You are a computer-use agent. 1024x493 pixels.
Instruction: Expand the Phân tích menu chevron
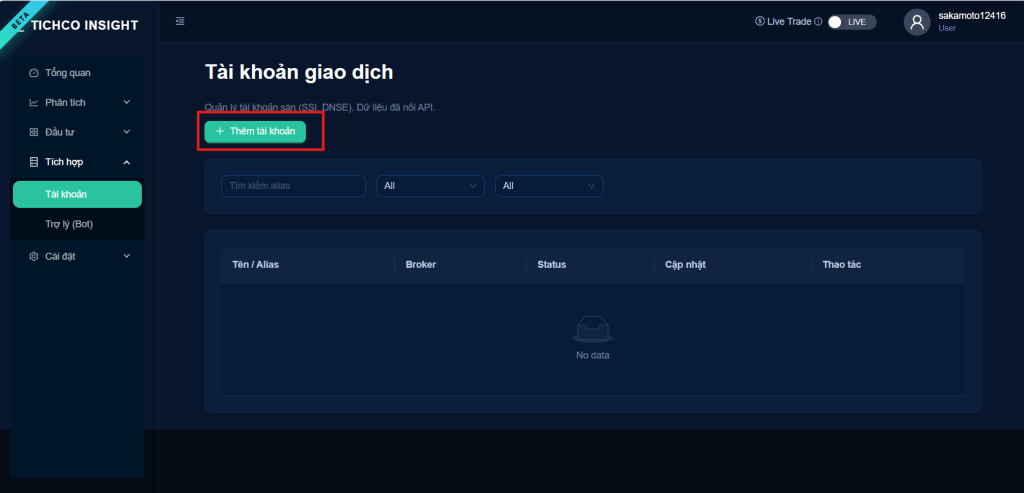[127, 102]
